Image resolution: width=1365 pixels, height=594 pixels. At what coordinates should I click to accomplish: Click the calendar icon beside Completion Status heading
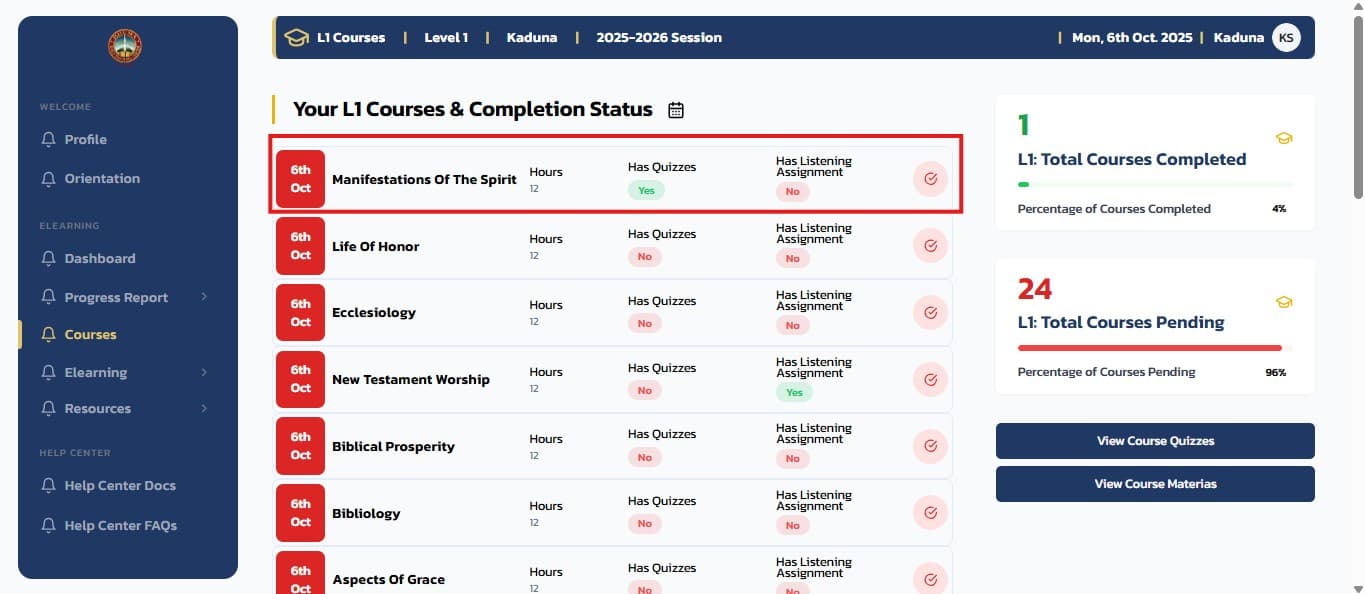pos(675,110)
